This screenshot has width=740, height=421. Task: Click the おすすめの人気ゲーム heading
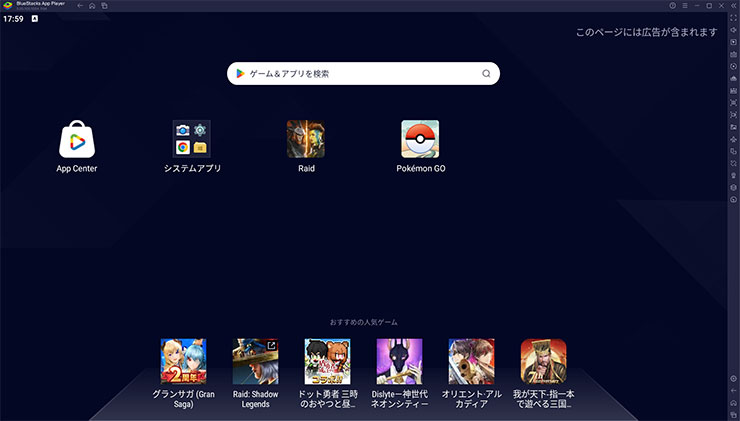363,322
